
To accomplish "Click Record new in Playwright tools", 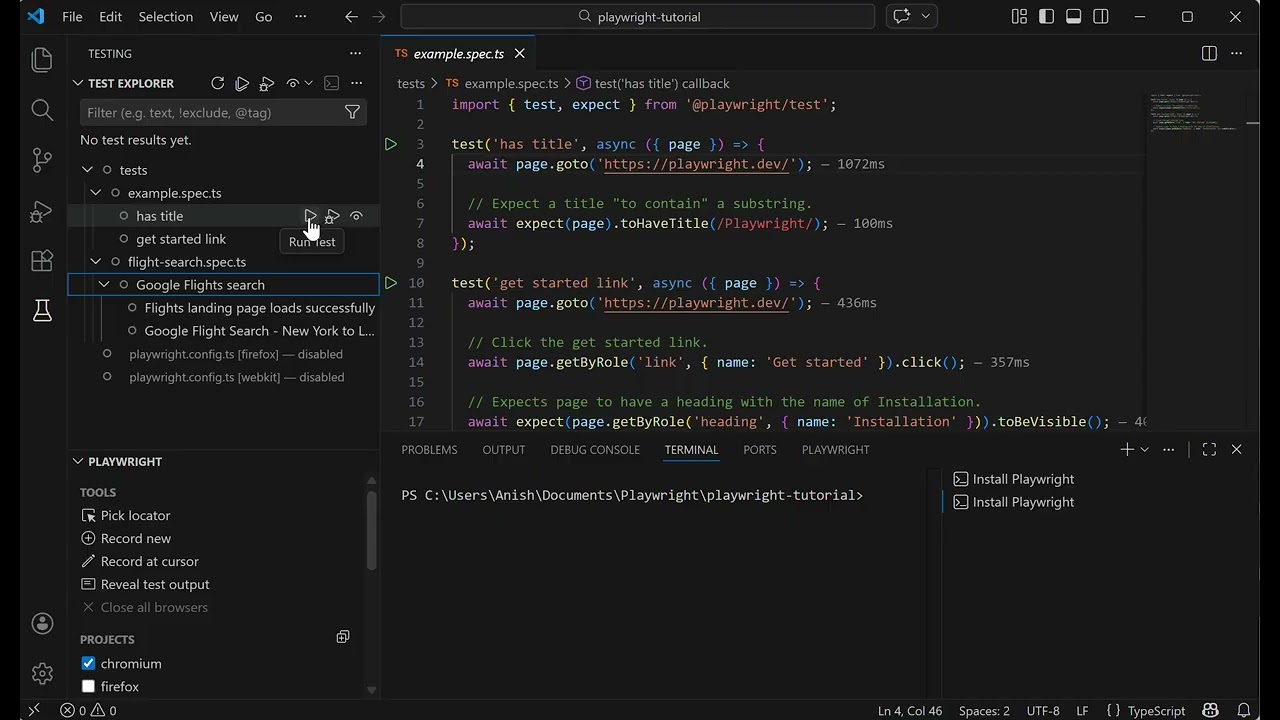I will point(125,539).
